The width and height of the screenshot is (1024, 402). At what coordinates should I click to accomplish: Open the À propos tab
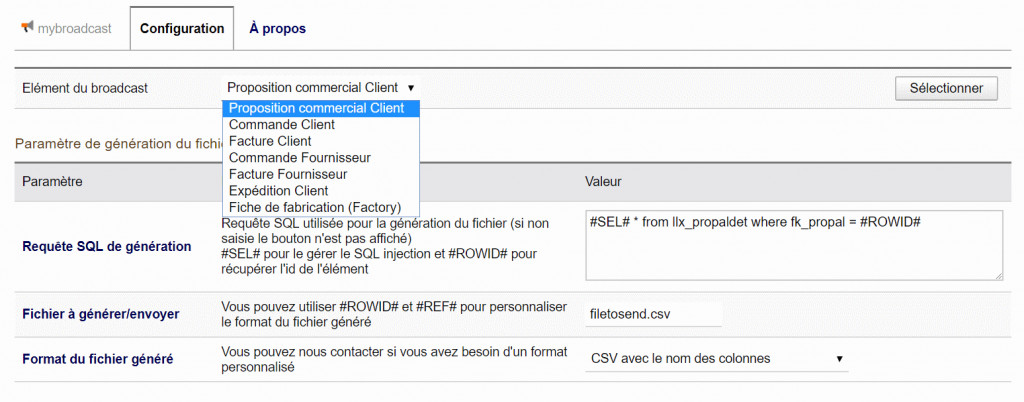coord(277,28)
